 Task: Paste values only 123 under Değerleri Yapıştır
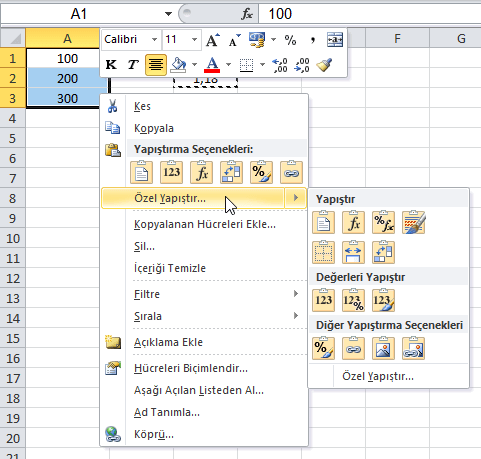coord(323,300)
